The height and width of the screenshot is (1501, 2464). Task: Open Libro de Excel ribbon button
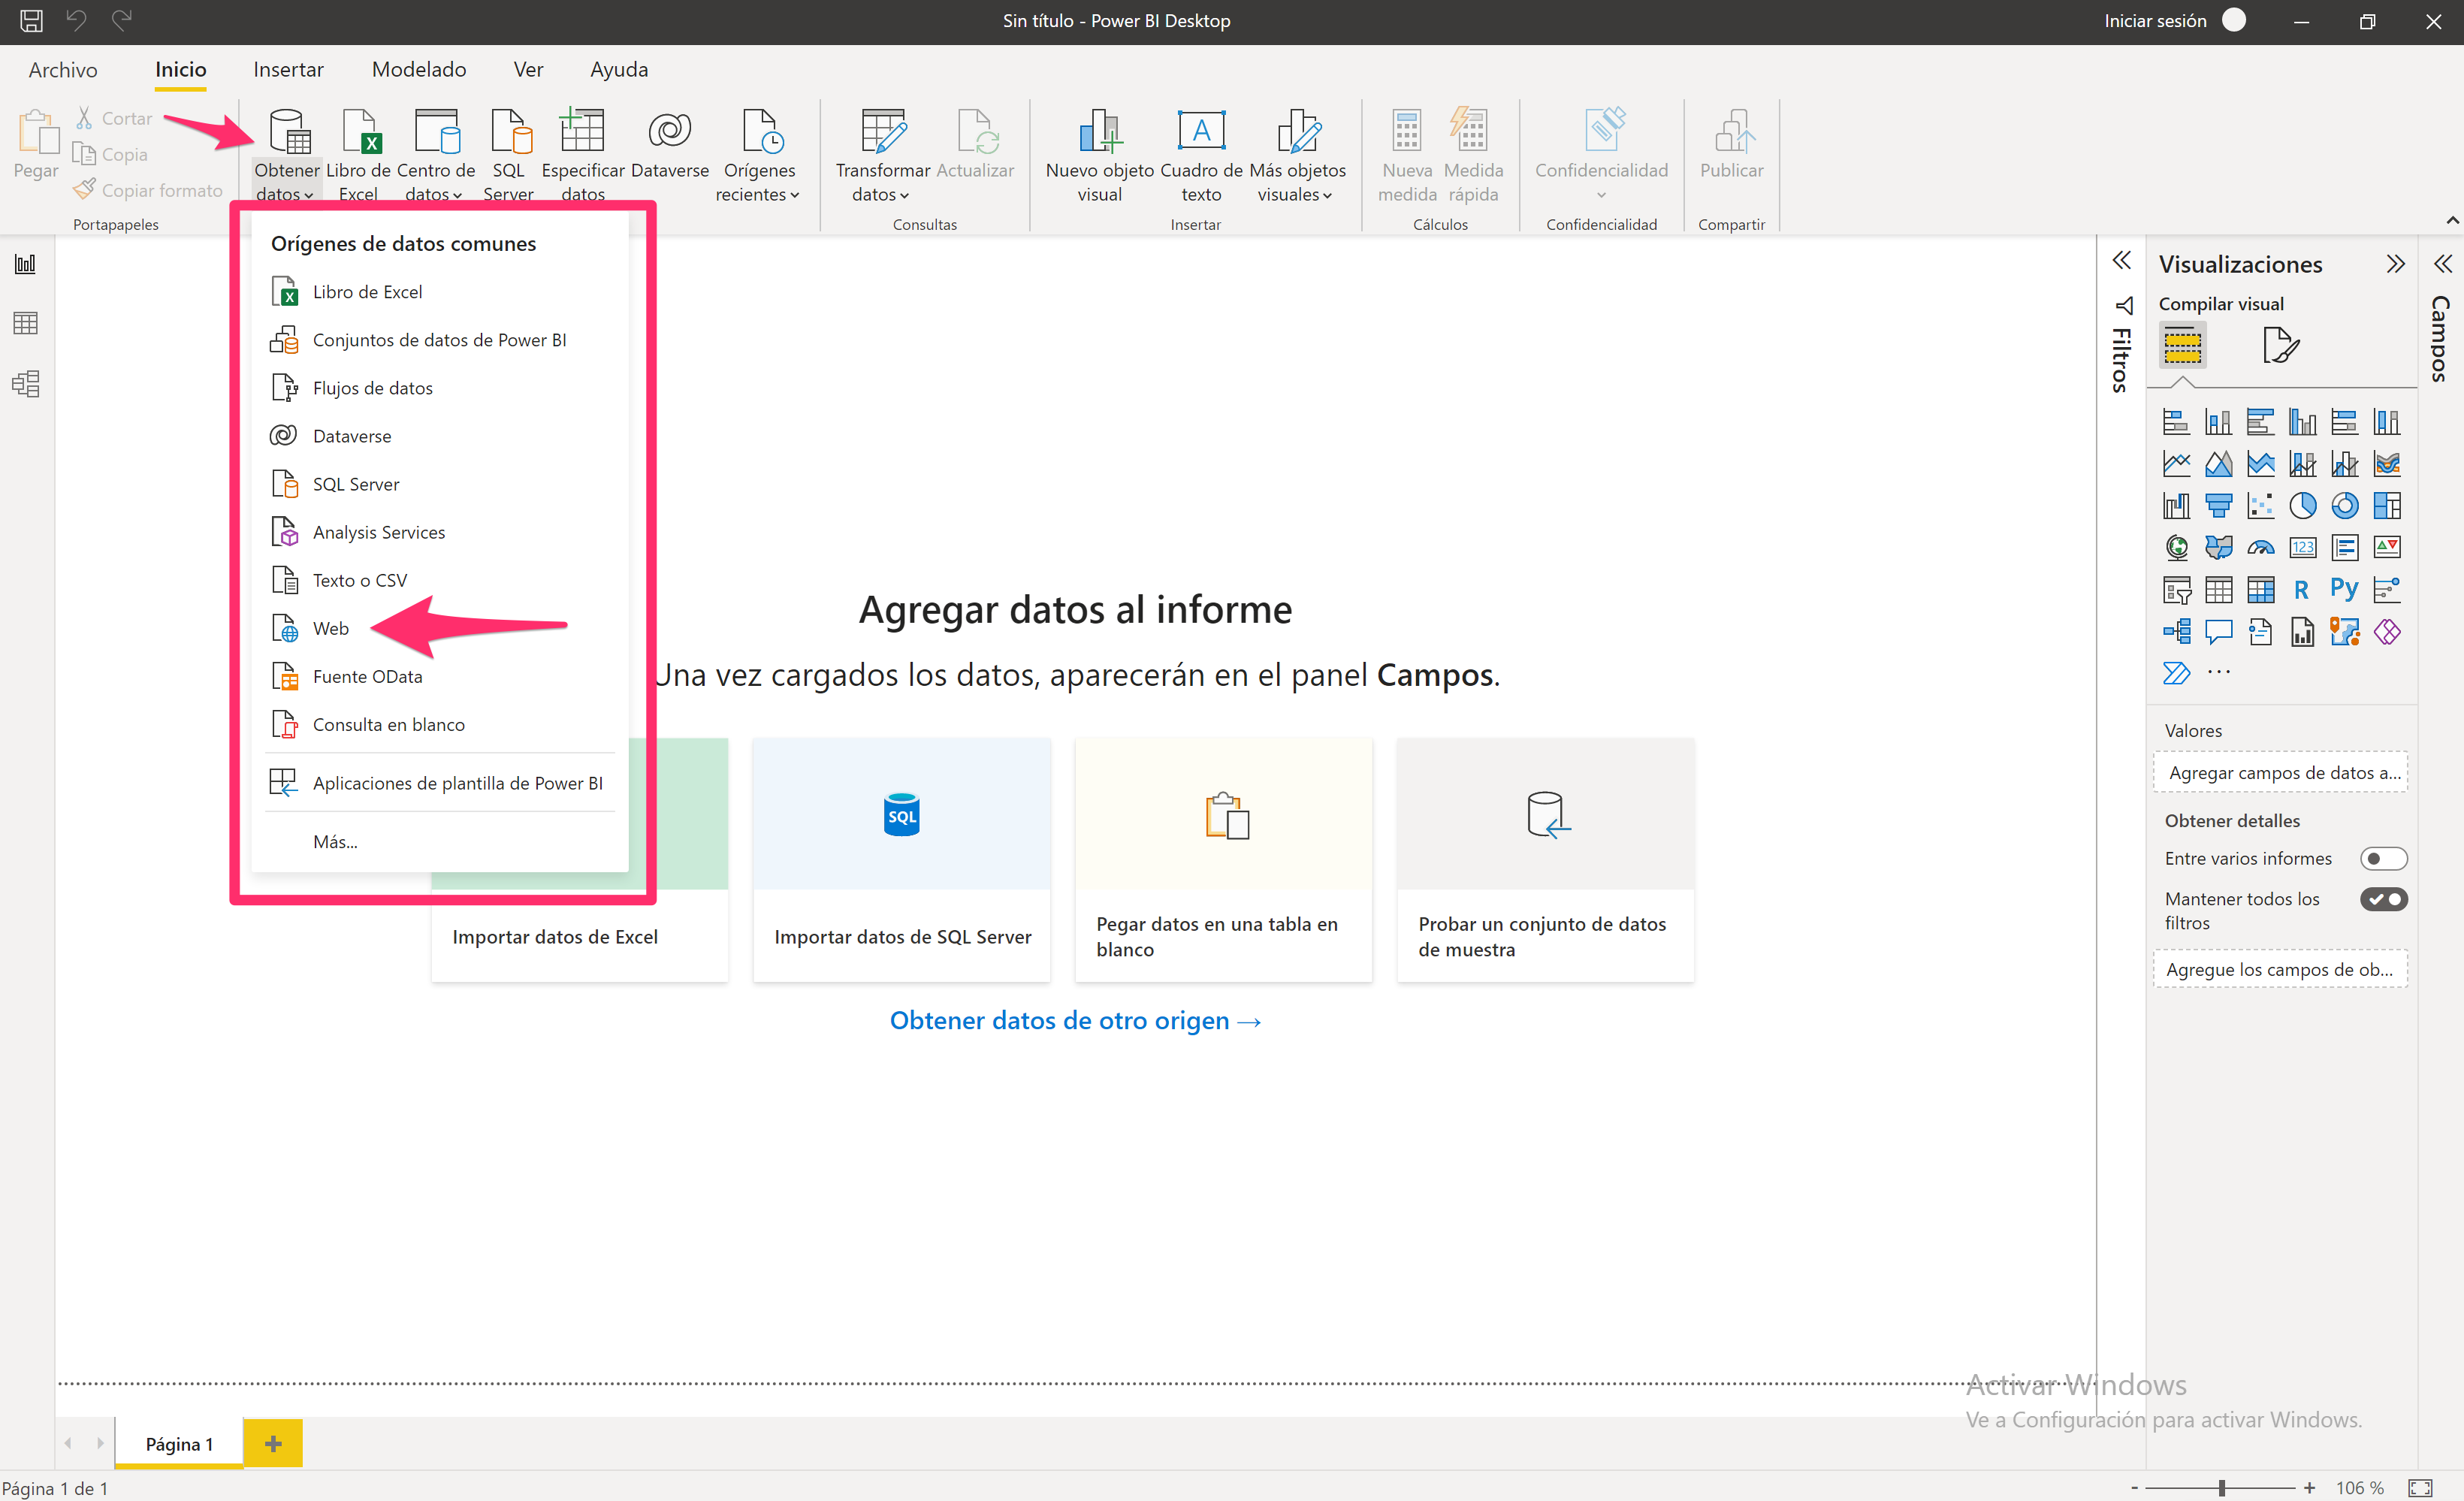tap(358, 154)
